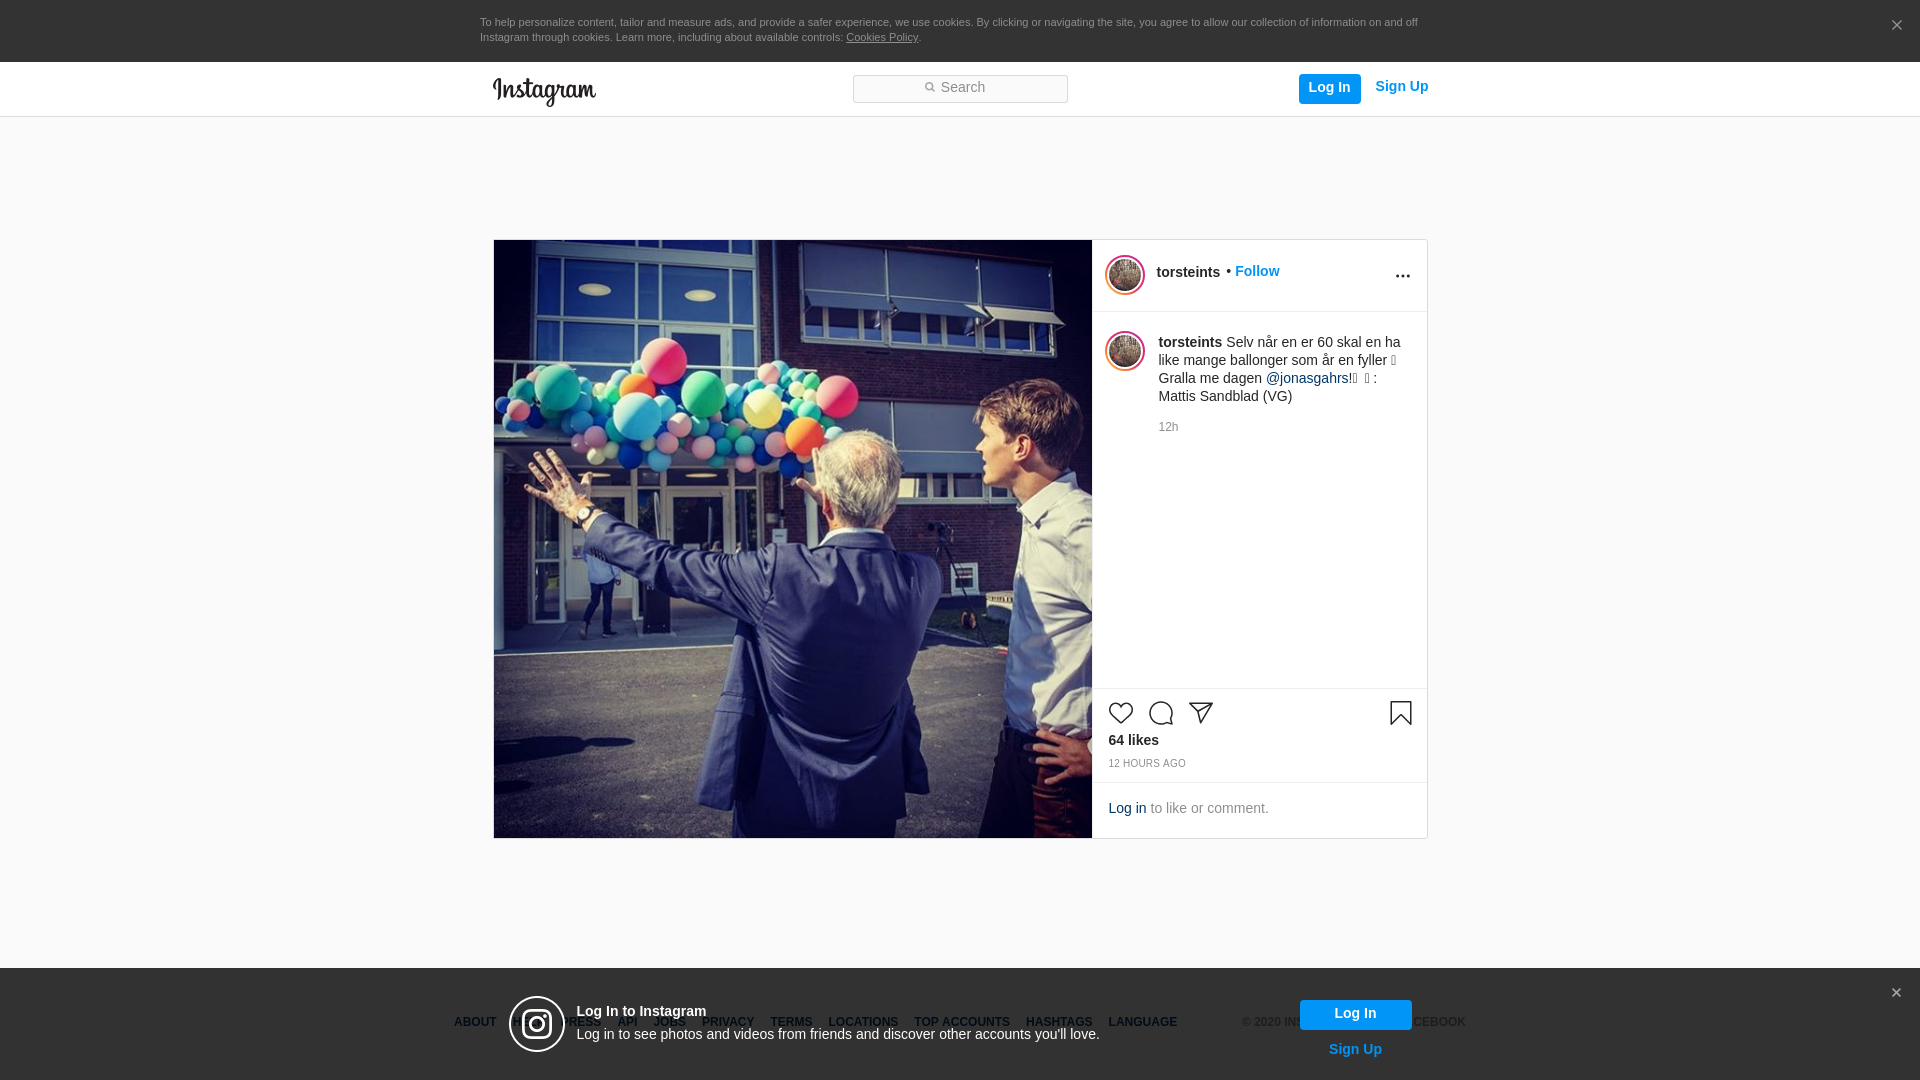Open the PRIVACY footer link
The height and width of the screenshot is (1080, 1920).
(x=728, y=1022)
